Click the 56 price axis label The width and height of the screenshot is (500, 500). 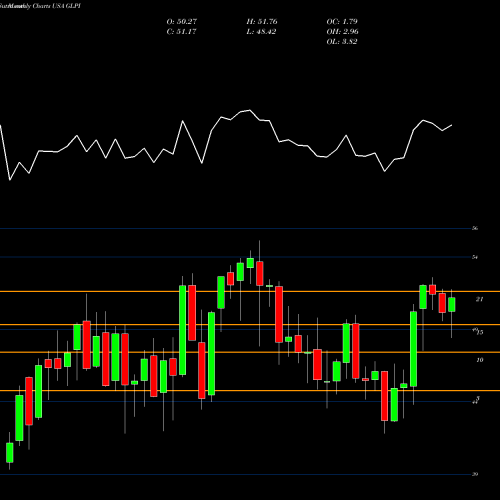point(475,228)
